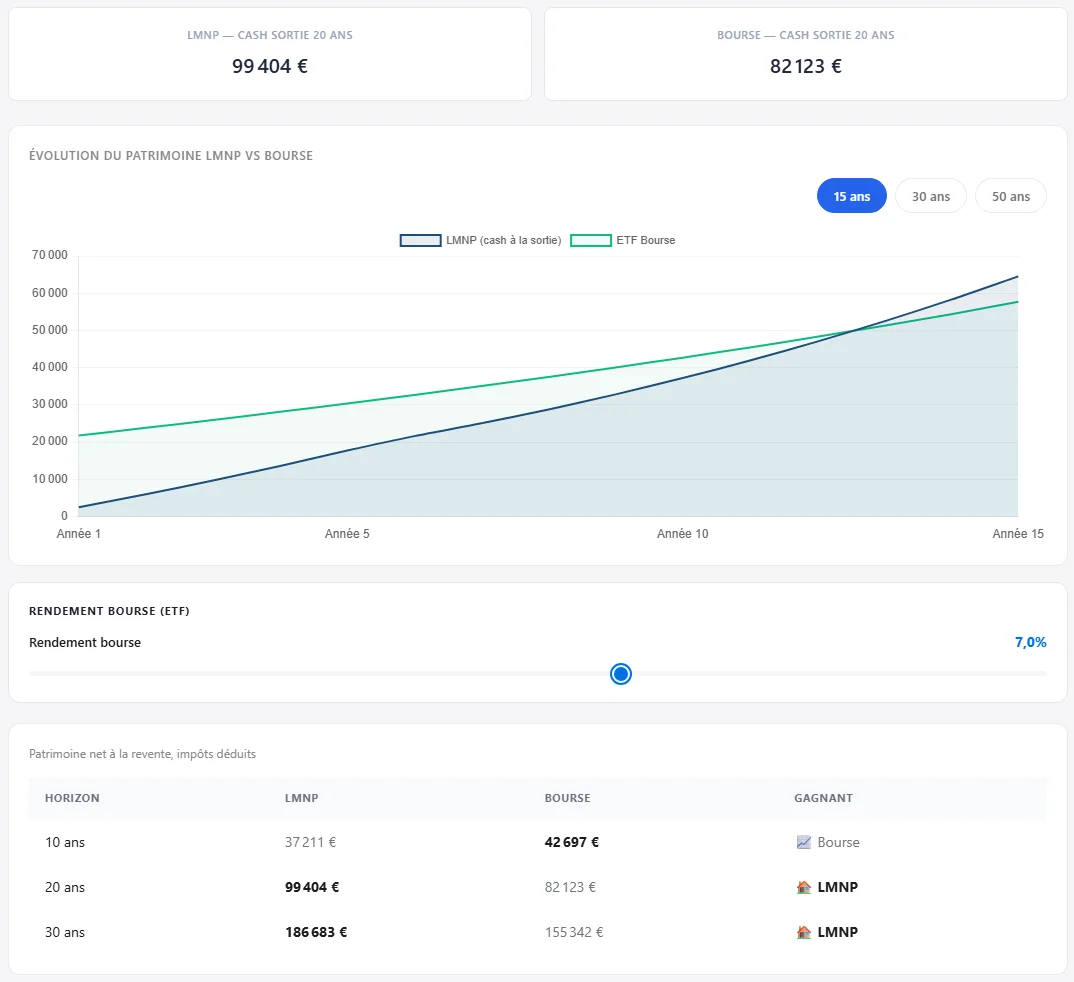Click the BOURSE column header

pyautogui.click(x=567, y=798)
